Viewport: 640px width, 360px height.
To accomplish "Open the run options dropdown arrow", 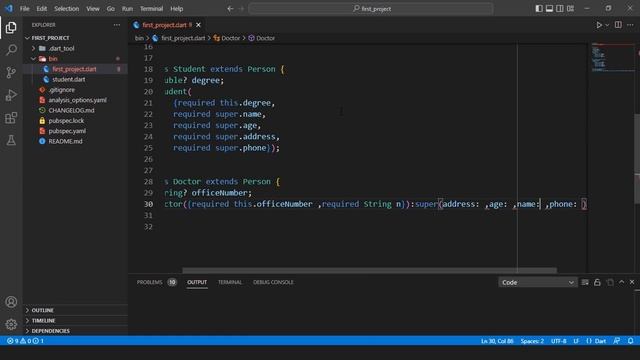I will tap(607, 25).
